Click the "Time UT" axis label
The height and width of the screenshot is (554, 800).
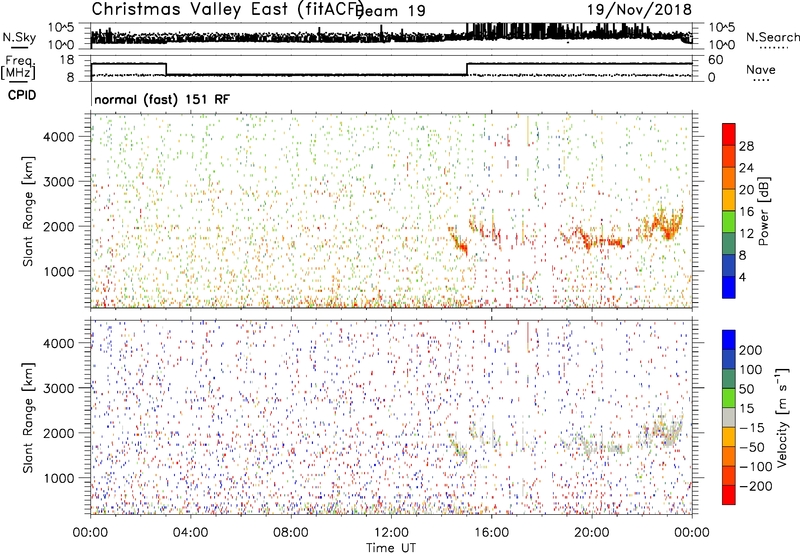(x=391, y=547)
